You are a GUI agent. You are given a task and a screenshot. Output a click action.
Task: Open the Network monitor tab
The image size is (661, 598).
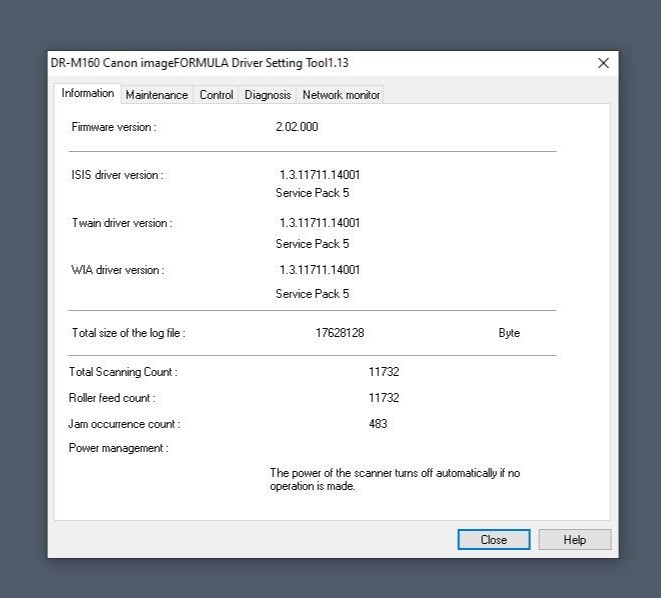tap(340, 95)
